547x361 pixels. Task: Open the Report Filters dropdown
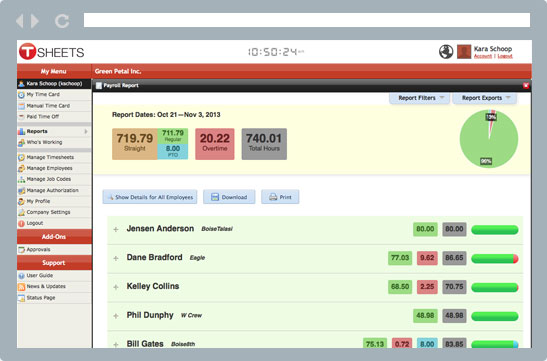(420, 98)
